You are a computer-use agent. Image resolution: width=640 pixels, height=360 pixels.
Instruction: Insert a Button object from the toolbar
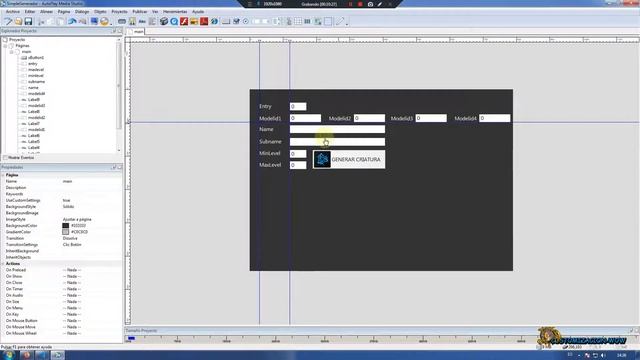point(122,21)
